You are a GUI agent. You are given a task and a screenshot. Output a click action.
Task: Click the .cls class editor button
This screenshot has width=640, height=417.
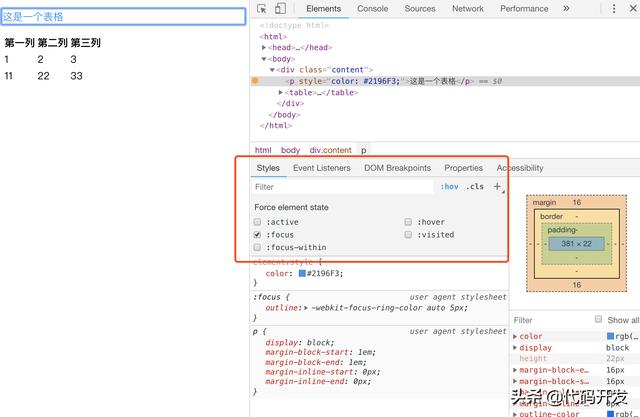(475, 186)
